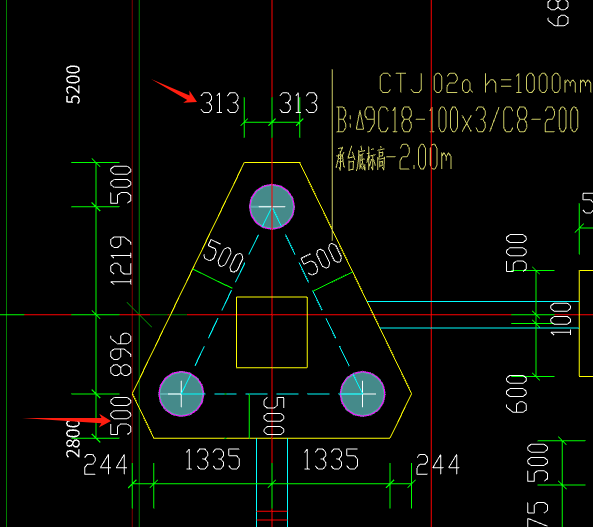593x527 pixels.
Task: Select the left "1335" bottom dimension
Action: (x=213, y=460)
